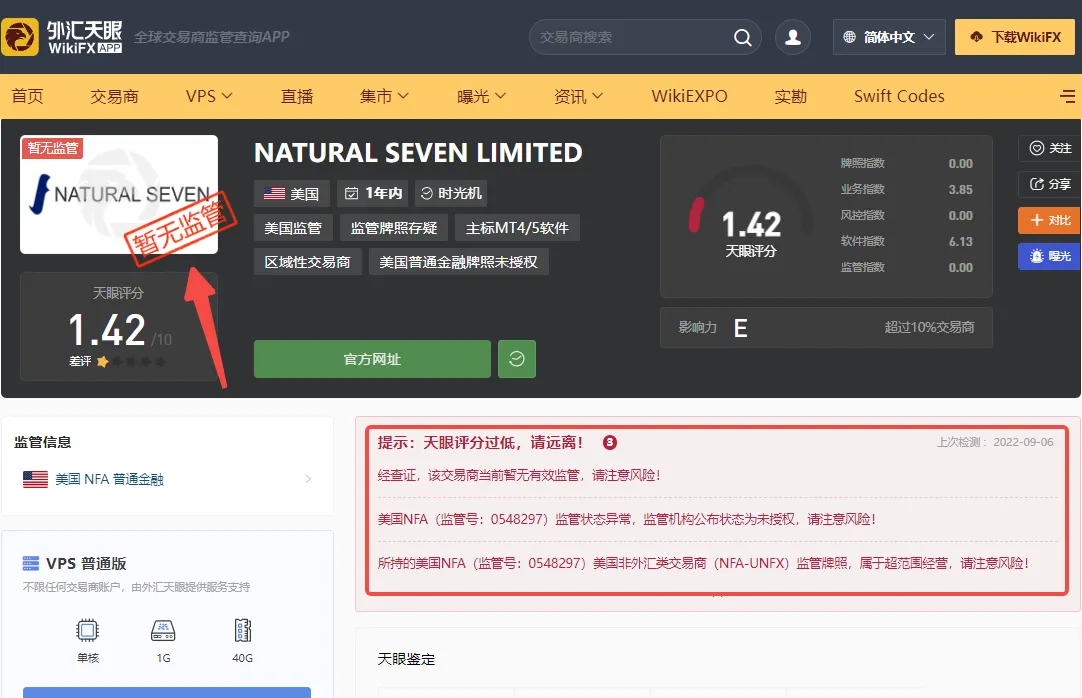The width and height of the screenshot is (1082, 698).
Task: Go to the 首页 menu item
Action: point(28,96)
